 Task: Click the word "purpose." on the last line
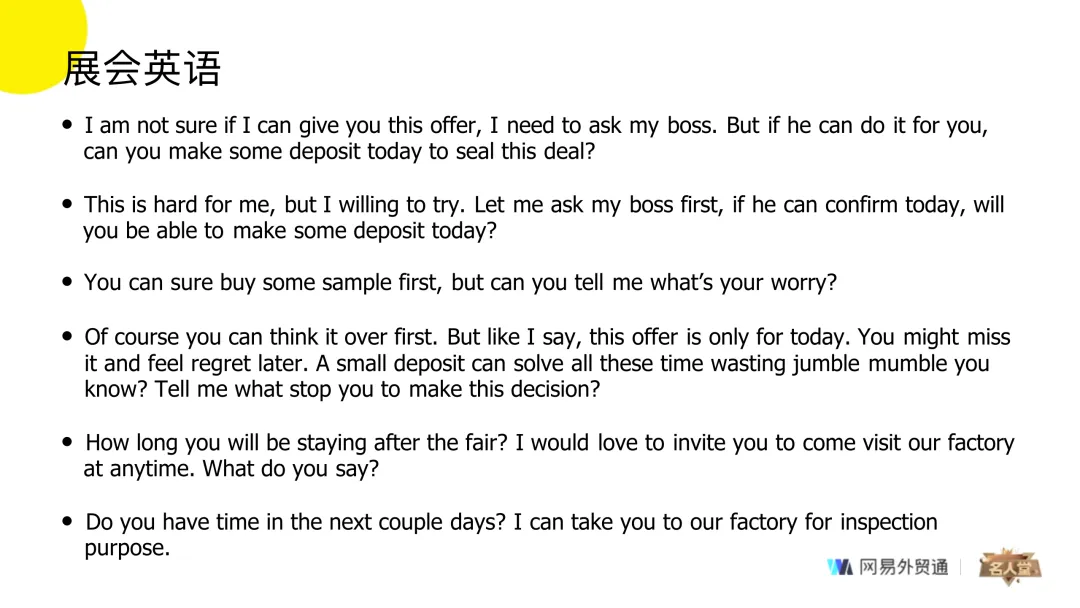[127, 548]
